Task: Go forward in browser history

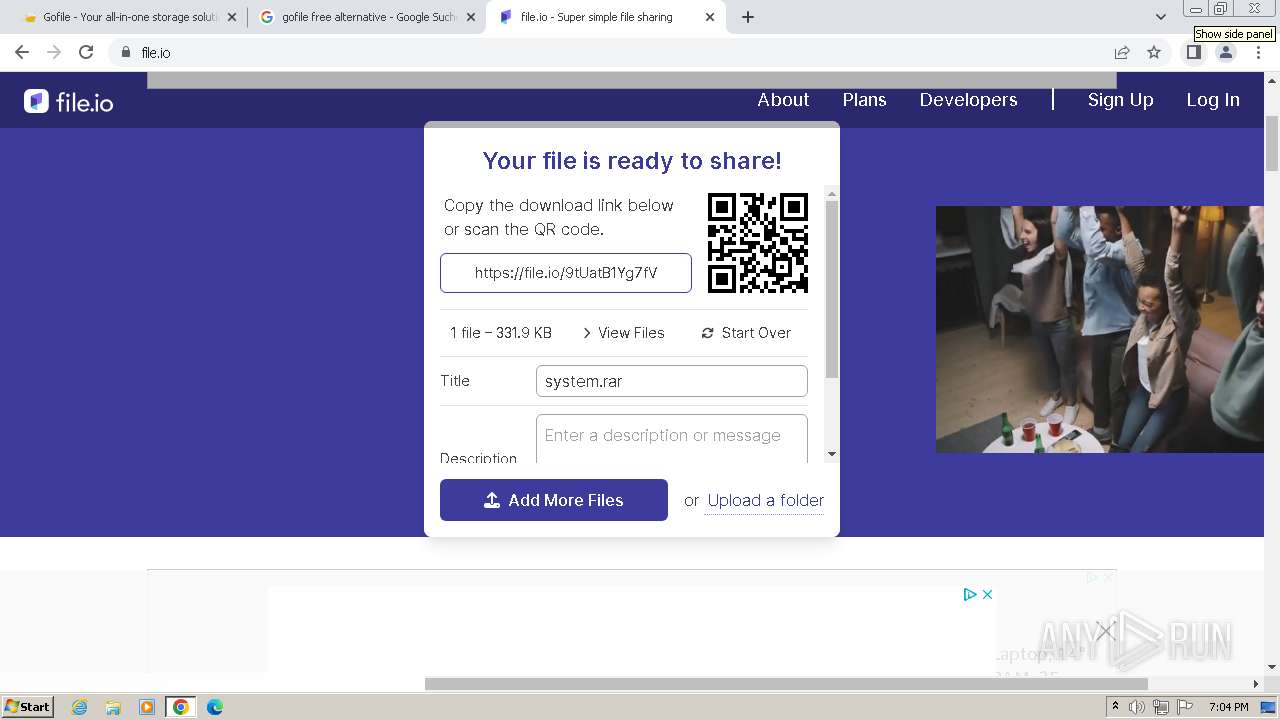Action: coord(54,52)
